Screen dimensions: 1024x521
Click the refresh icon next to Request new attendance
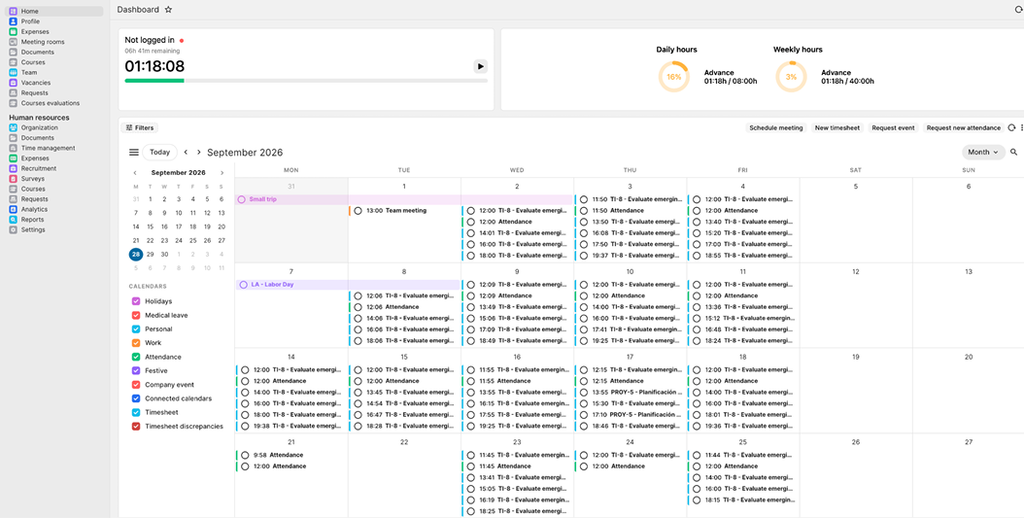(1012, 128)
